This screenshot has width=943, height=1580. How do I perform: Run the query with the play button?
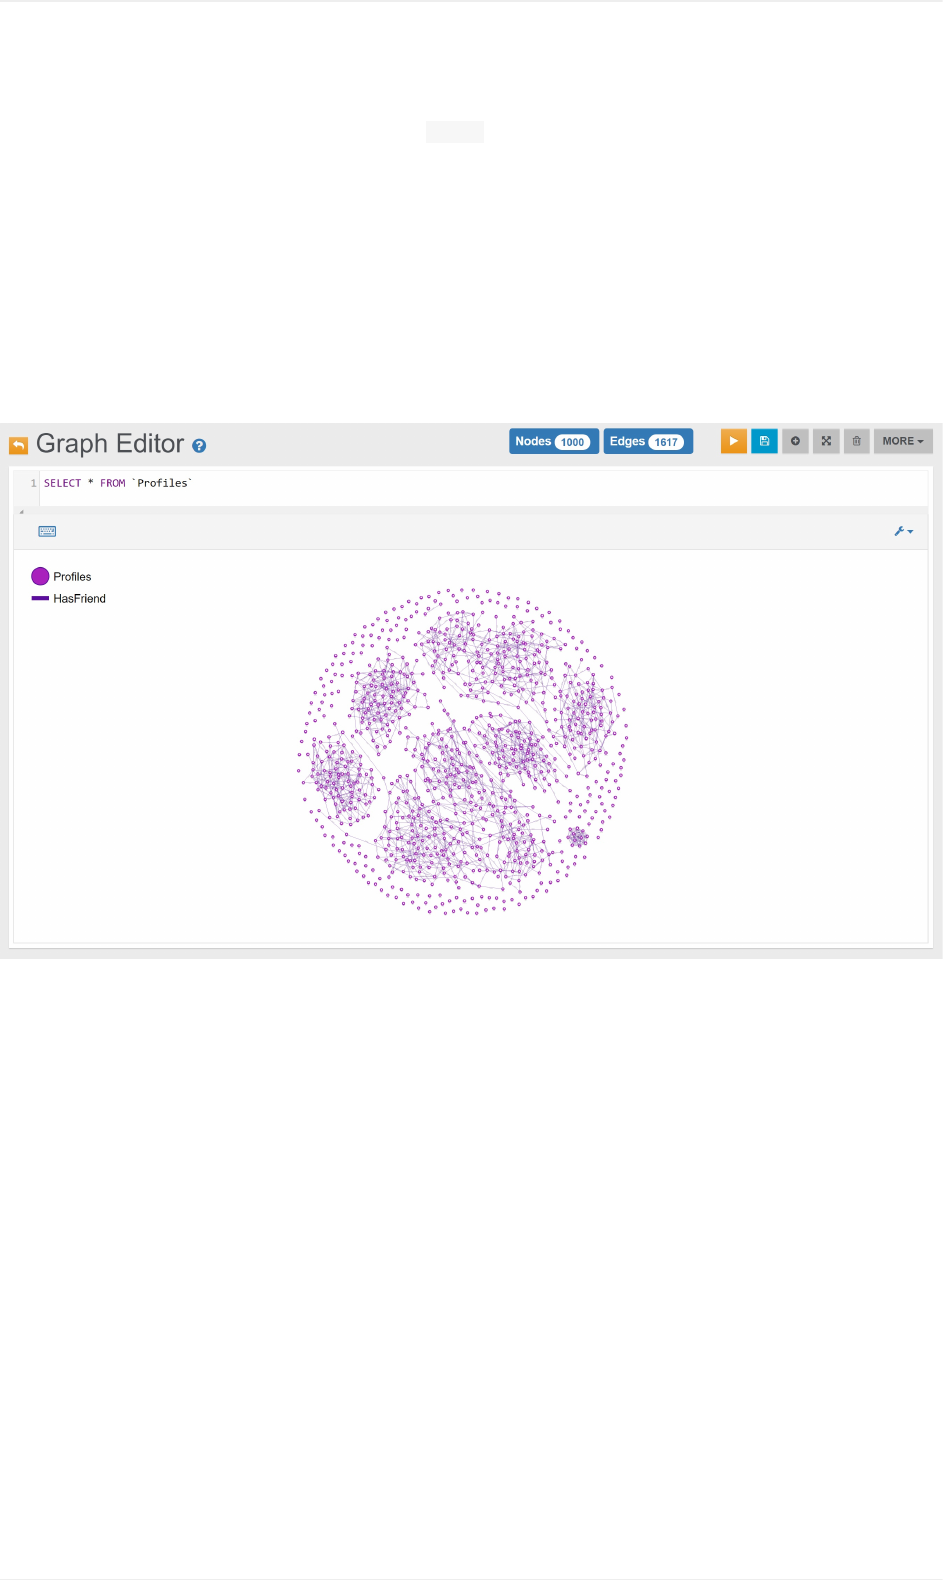(x=733, y=441)
